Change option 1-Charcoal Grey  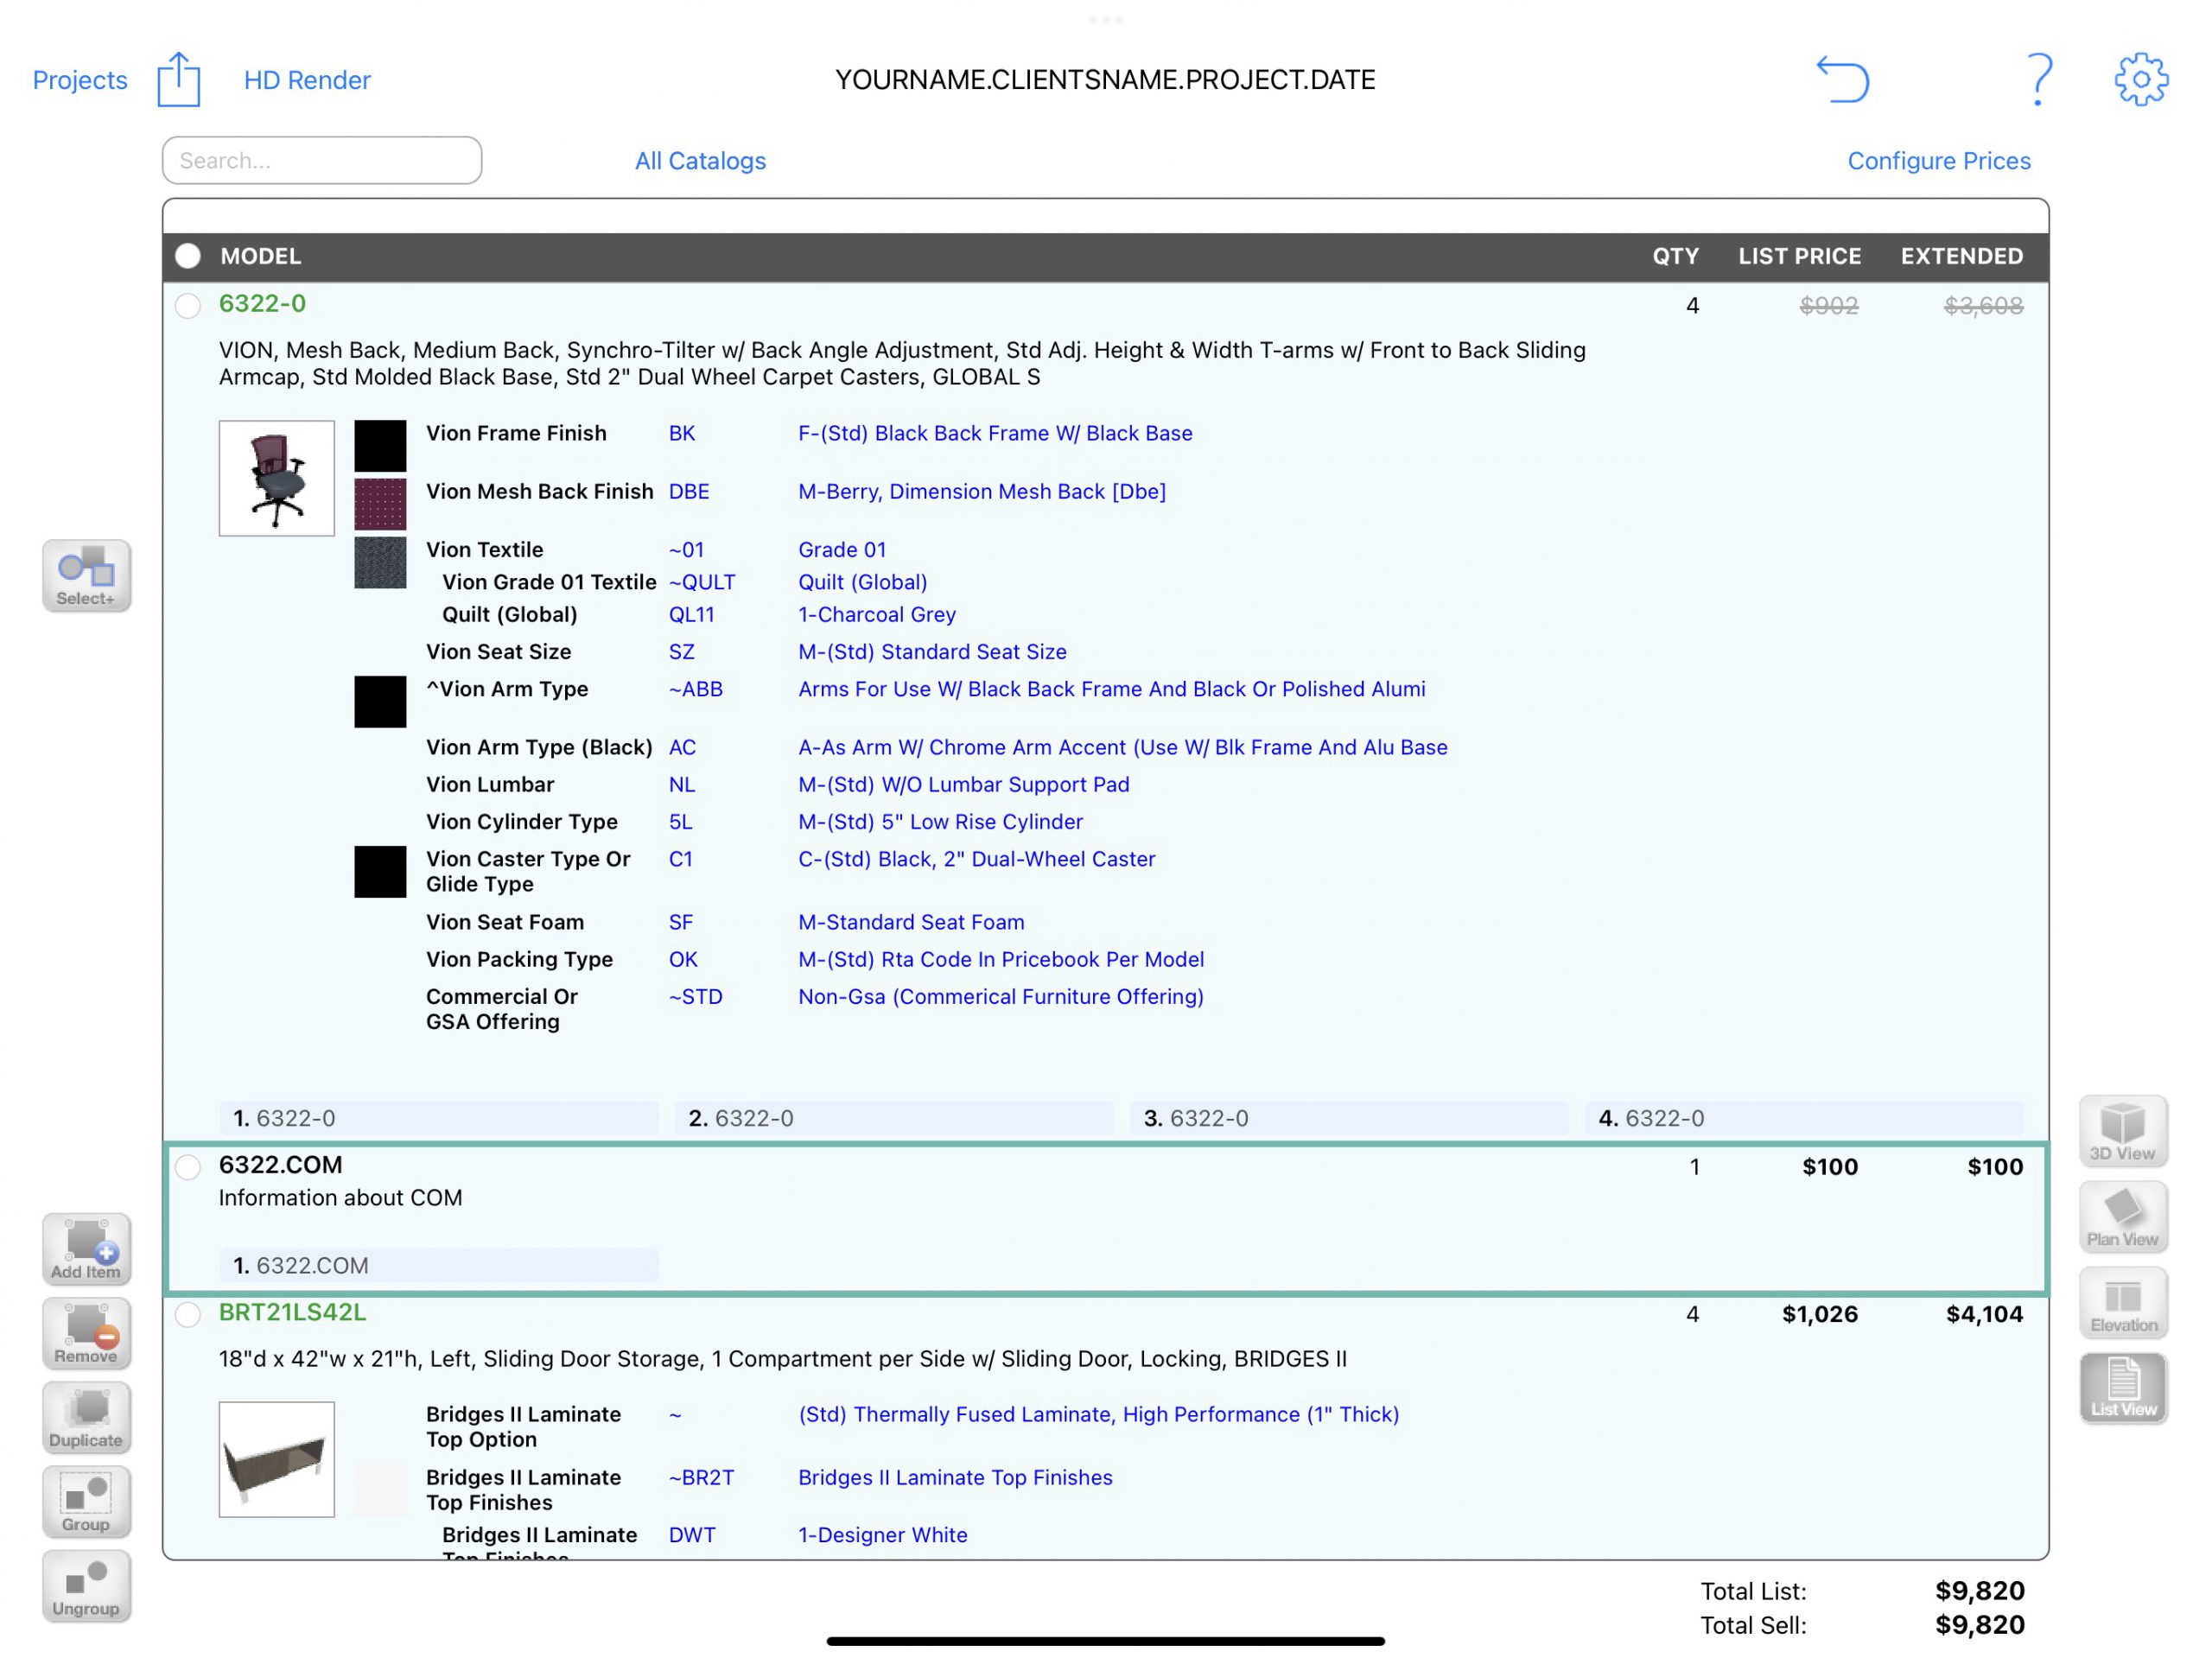pyautogui.click(x=877, y=614)
